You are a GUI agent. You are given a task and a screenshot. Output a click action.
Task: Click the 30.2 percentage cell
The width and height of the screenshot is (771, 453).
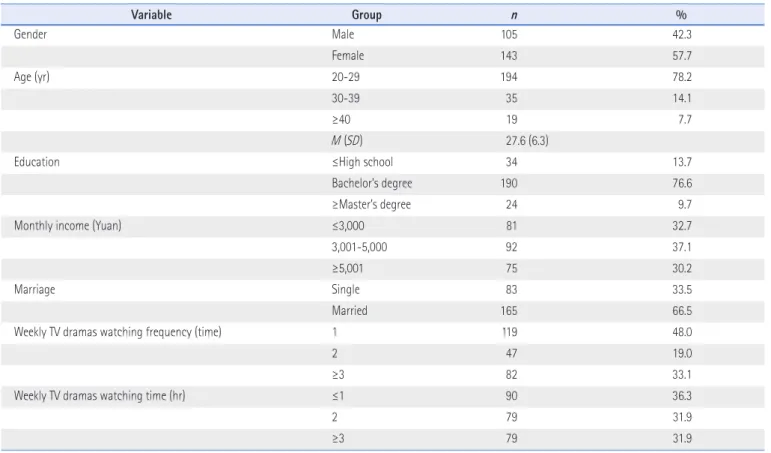[682, 269]
